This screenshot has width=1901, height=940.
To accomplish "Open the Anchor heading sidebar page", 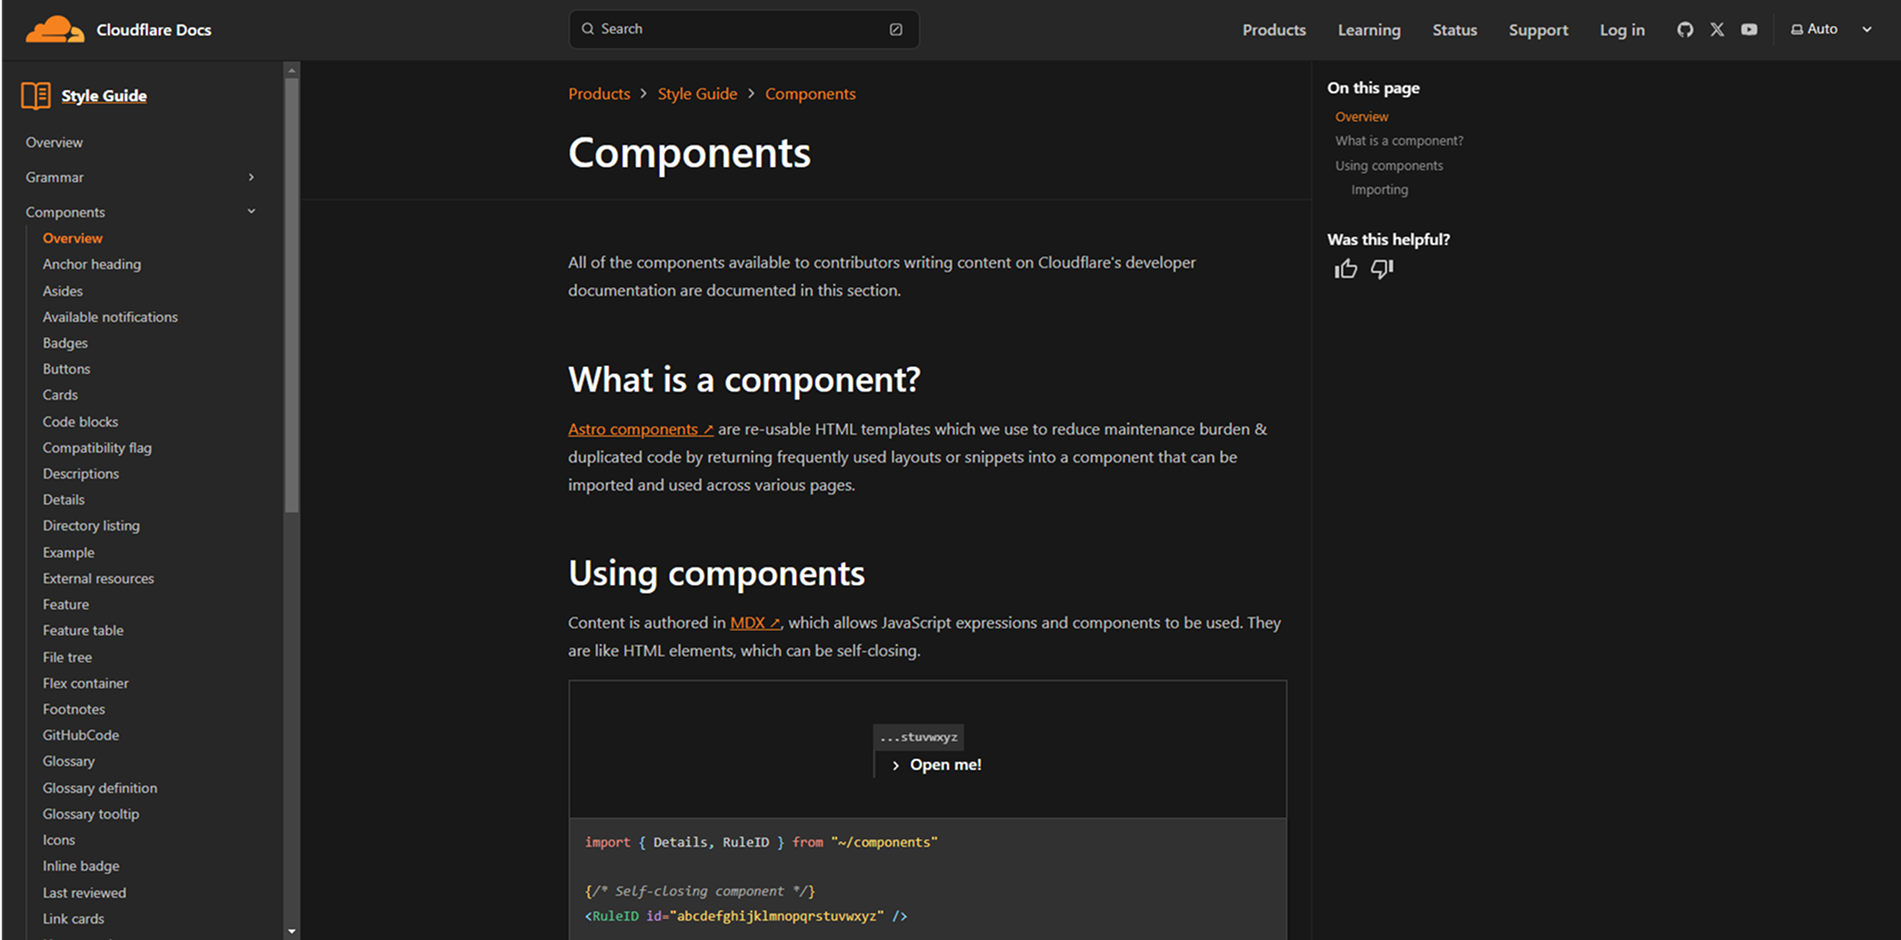I will tap(91, 264).
